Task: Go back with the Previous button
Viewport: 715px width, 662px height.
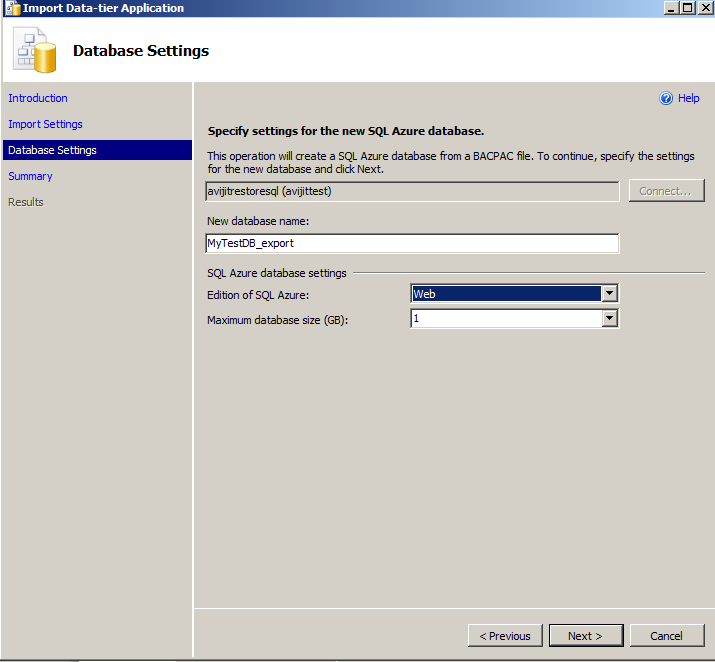Action: [x=505, y=636]
